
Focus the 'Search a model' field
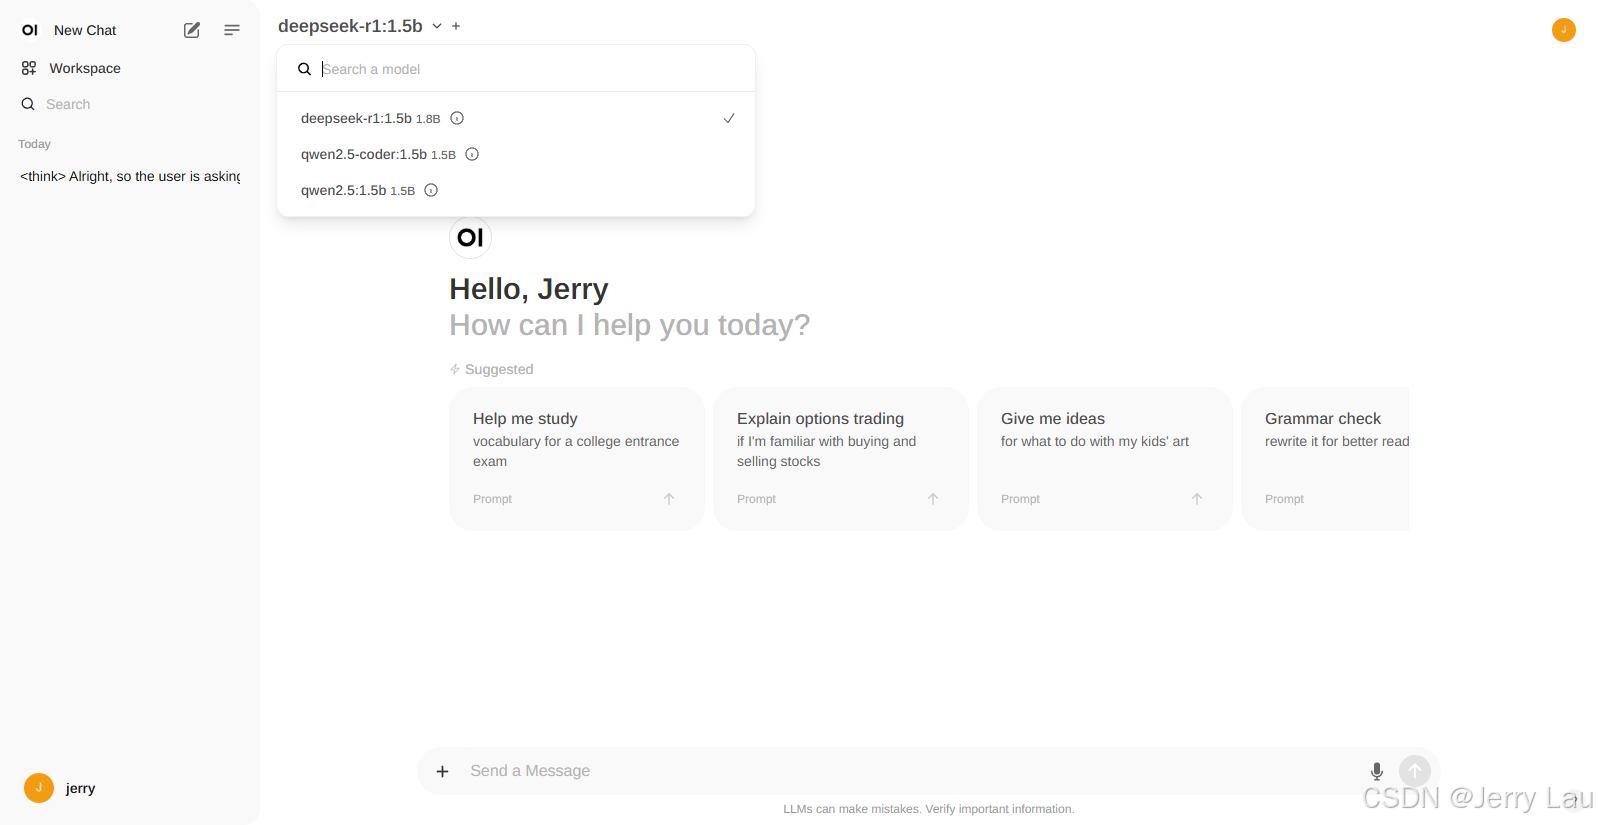tap(530, 69)
